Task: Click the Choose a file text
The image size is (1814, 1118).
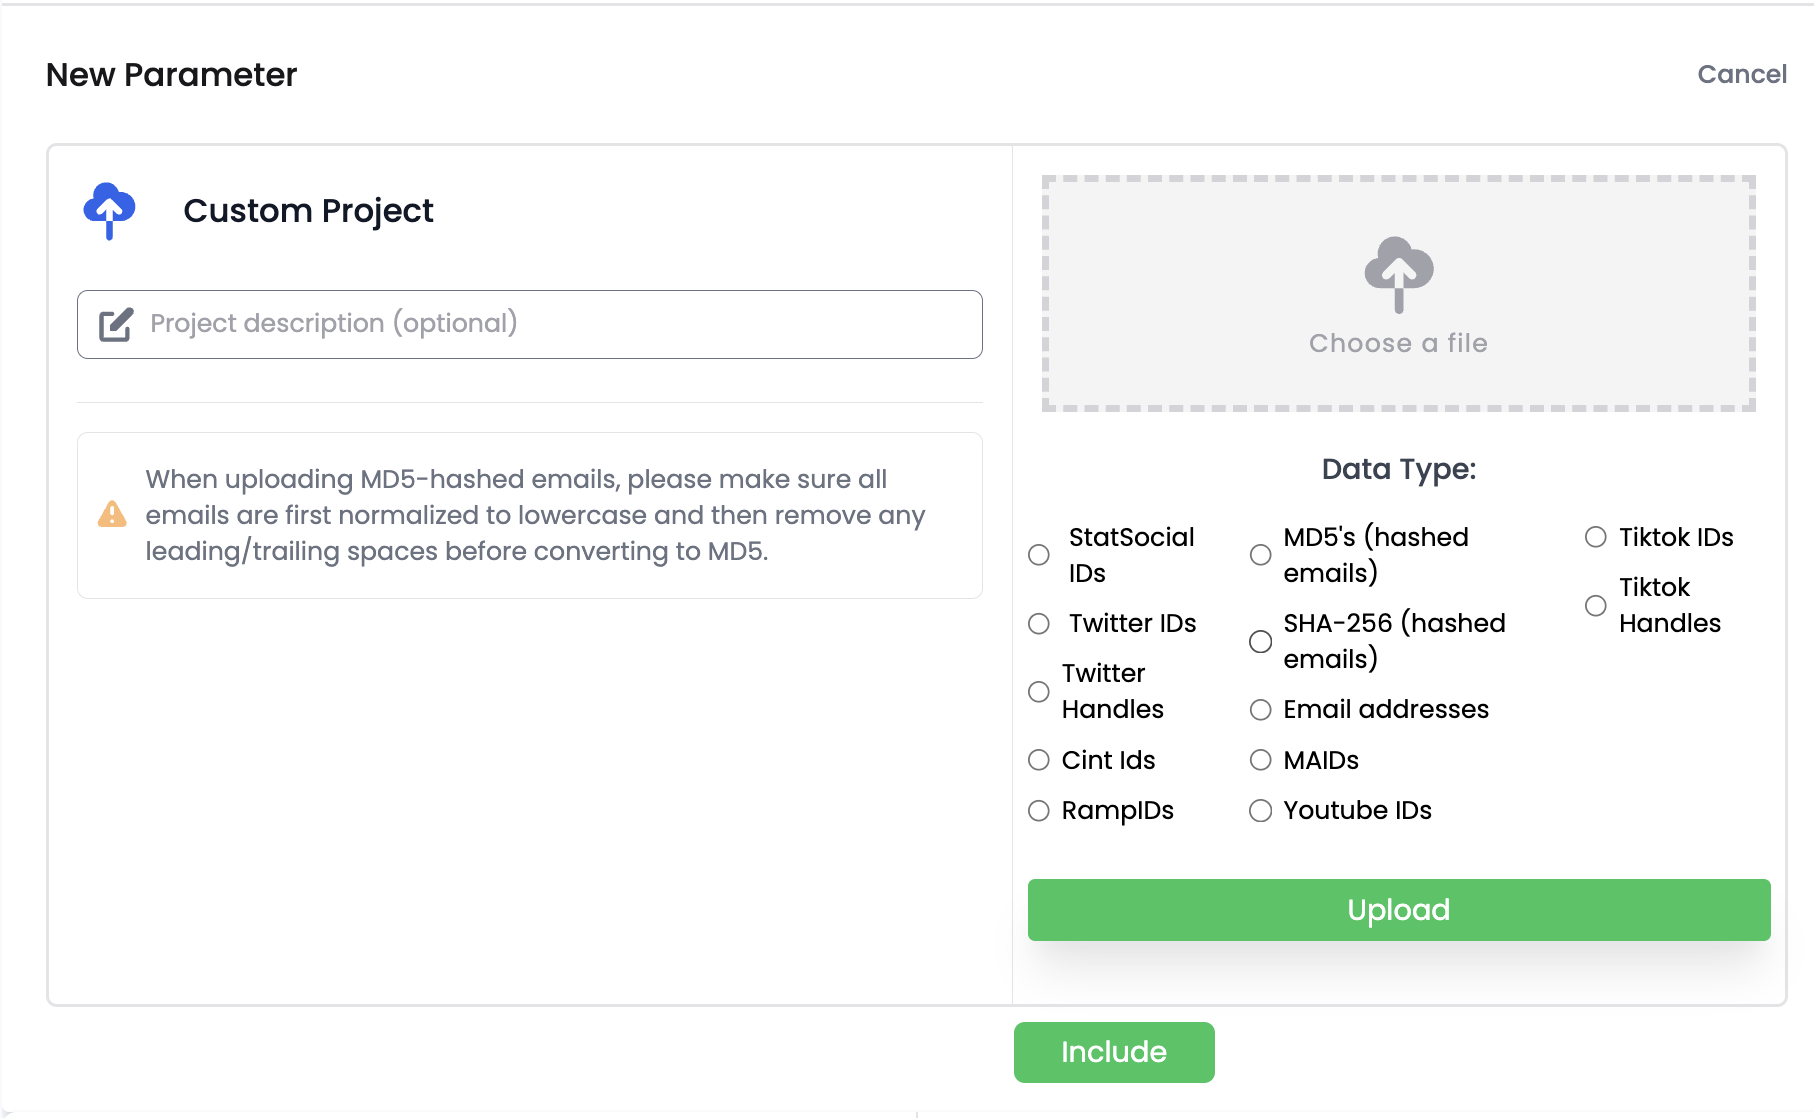Action: pyautogui.click(x=1398, y=343)
